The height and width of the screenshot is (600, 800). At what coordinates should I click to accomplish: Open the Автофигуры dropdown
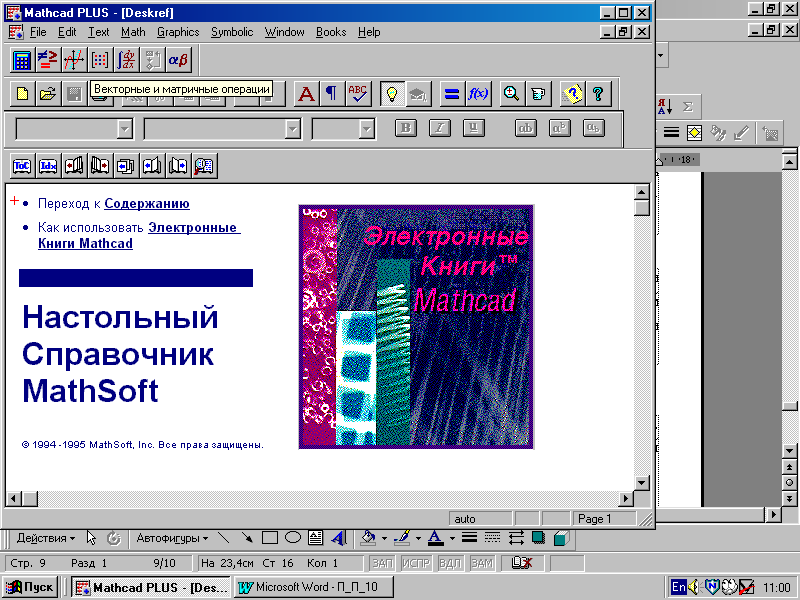pyautogui.click(x=172, y=538)
